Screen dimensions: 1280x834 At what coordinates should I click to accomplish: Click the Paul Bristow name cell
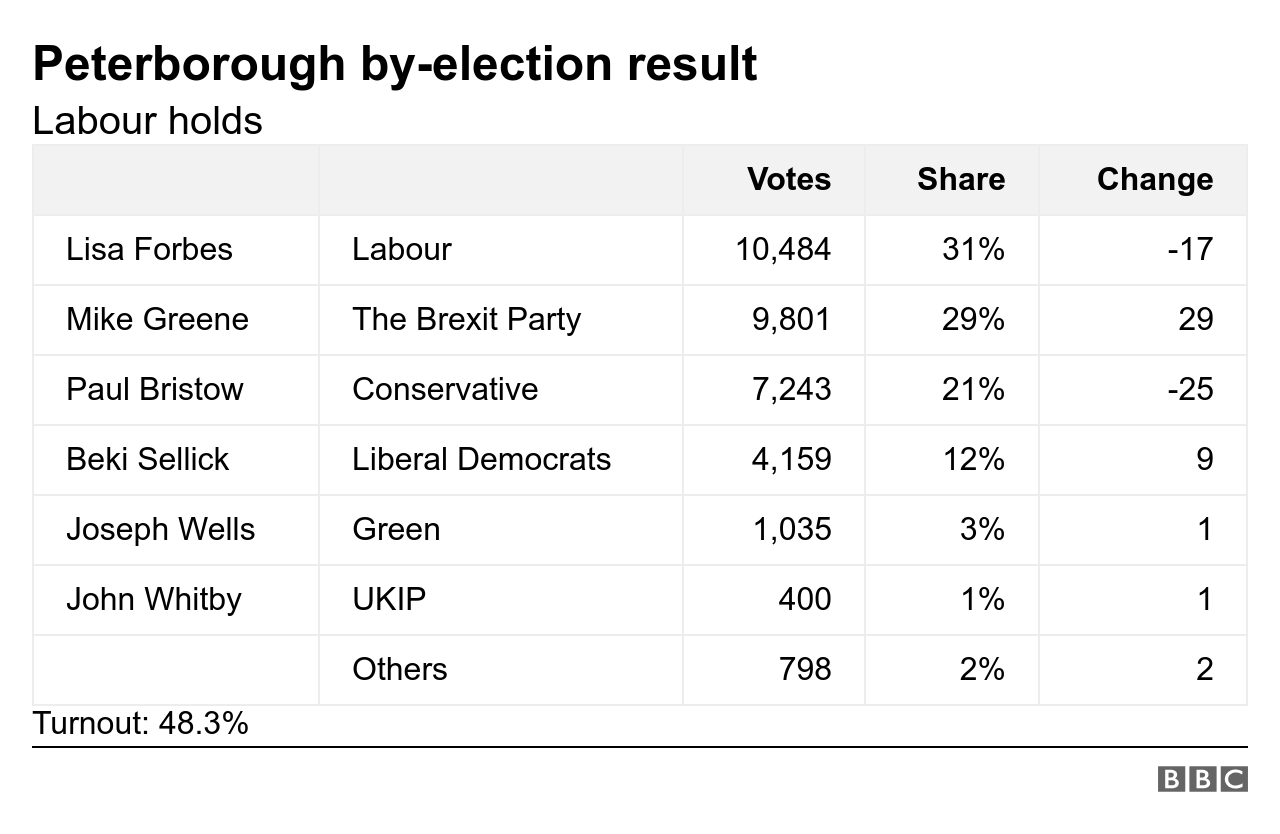click(x=155, y=389)
